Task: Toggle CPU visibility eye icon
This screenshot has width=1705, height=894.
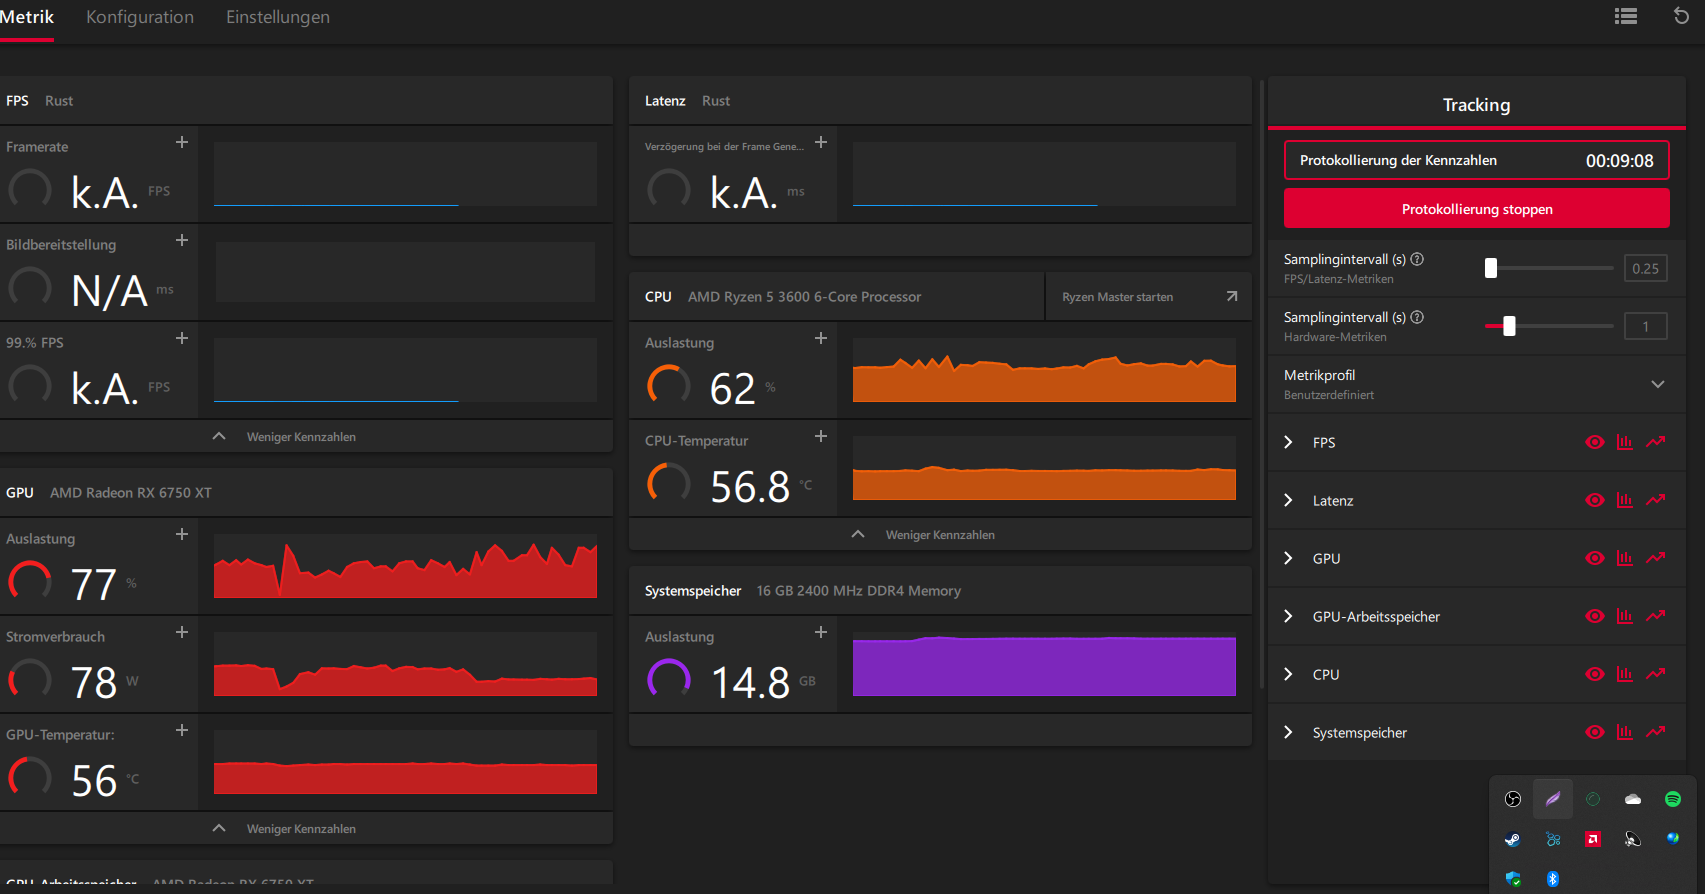Action: pyautogui.click(x=1595, y=674)
